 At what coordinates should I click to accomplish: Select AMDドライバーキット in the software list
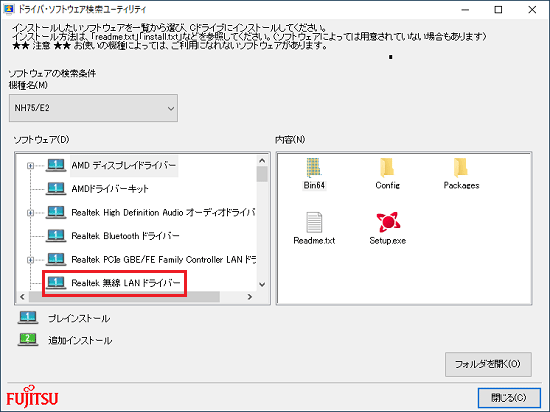(x=110, y=189)
